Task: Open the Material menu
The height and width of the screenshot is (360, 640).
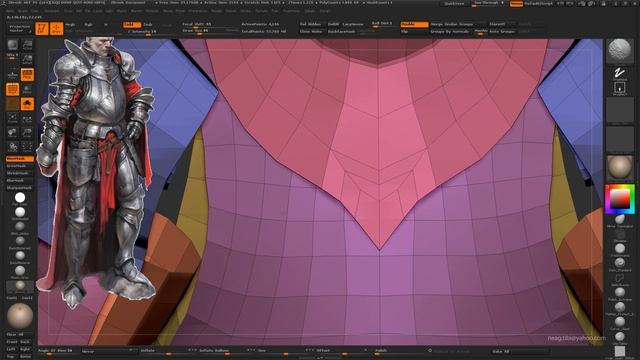Action: pos(152,11)
